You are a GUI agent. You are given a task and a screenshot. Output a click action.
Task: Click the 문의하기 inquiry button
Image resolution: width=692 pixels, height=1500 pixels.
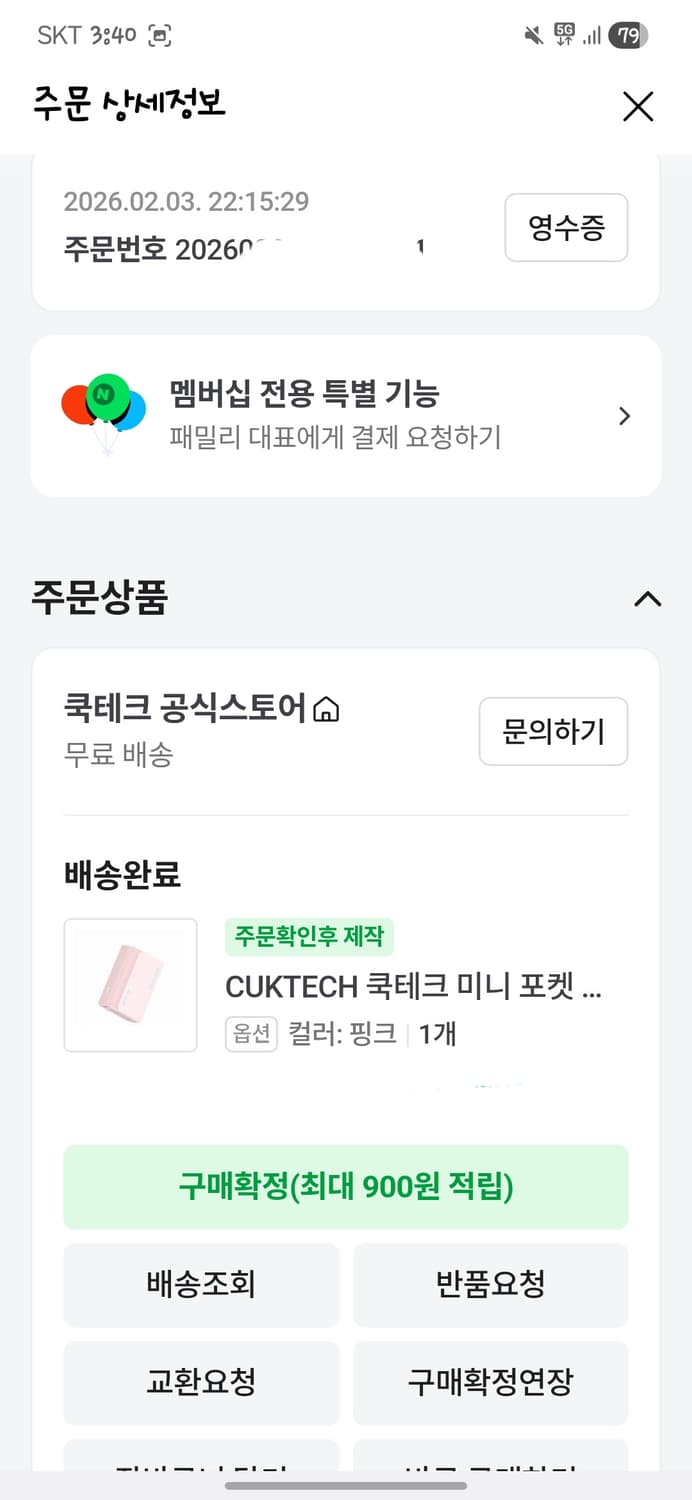pos(553,732)
